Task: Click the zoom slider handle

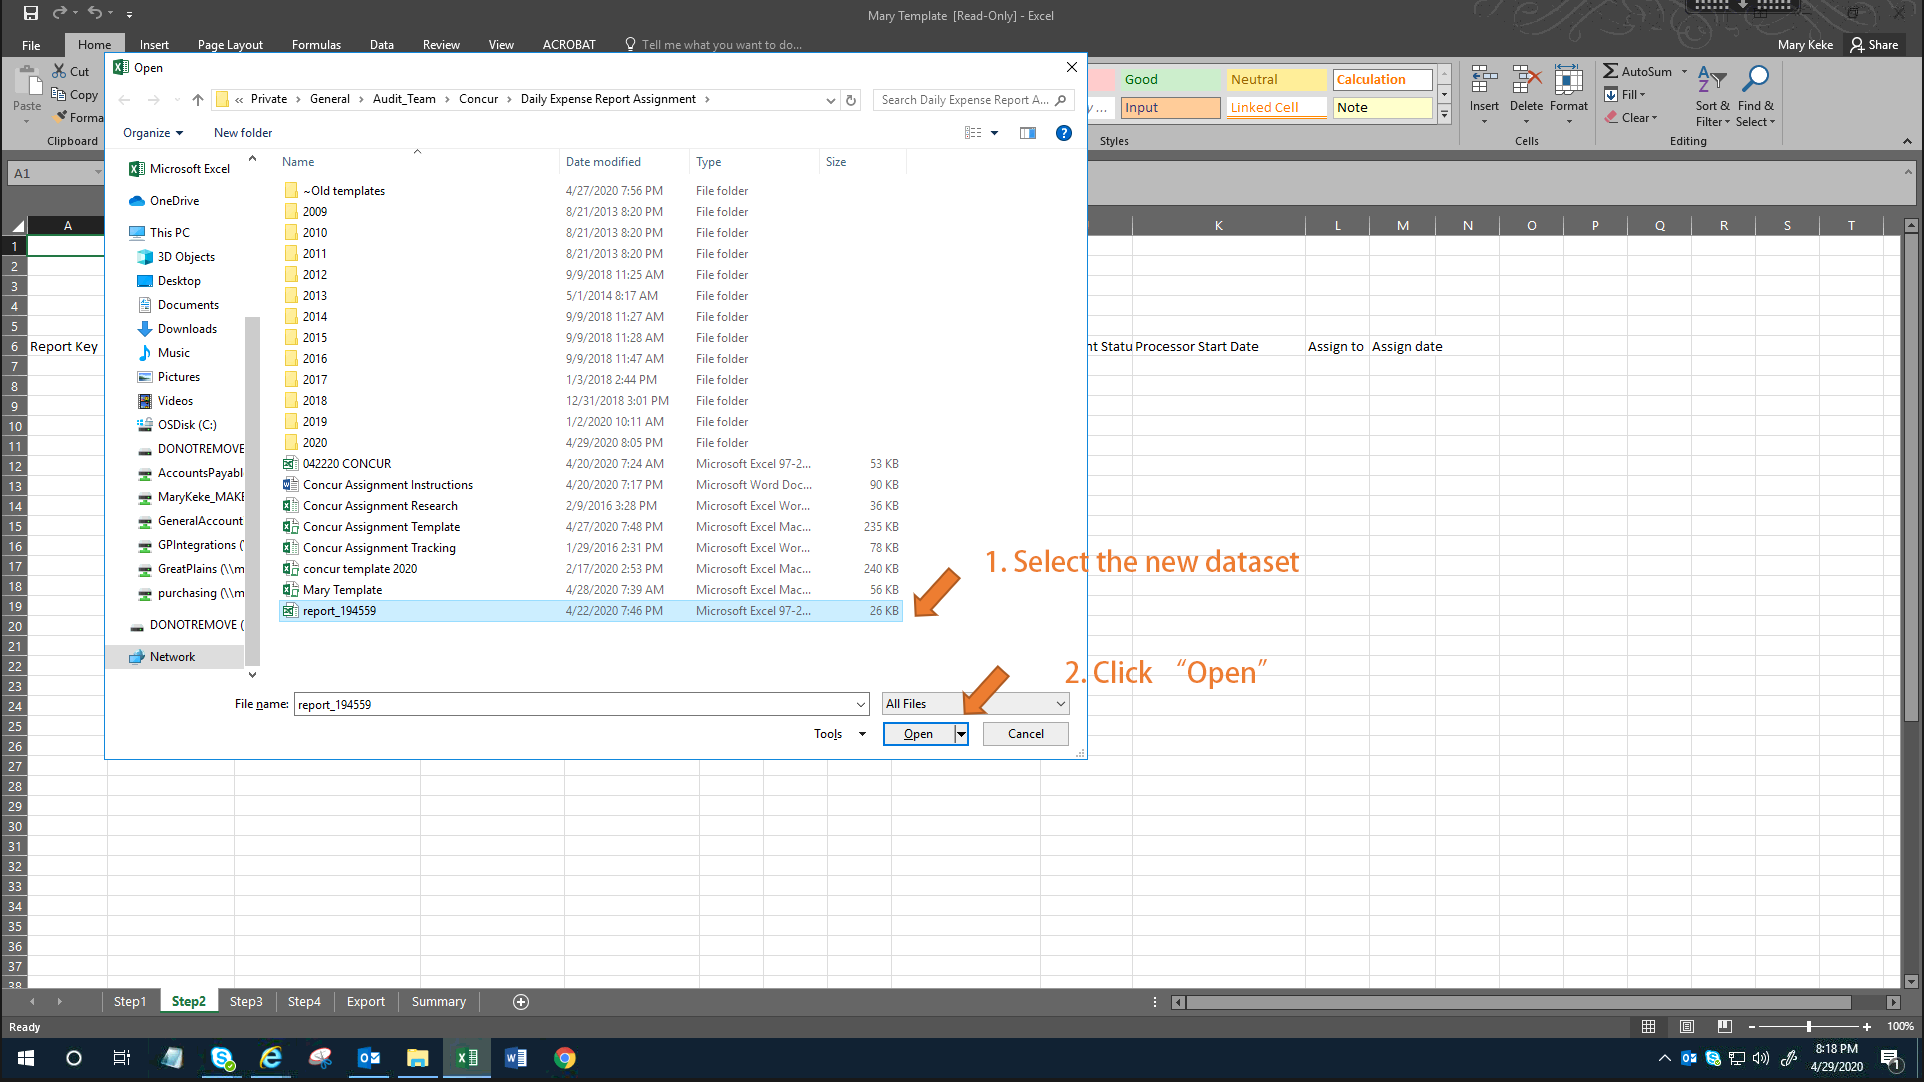Action: point(1808,1027)
